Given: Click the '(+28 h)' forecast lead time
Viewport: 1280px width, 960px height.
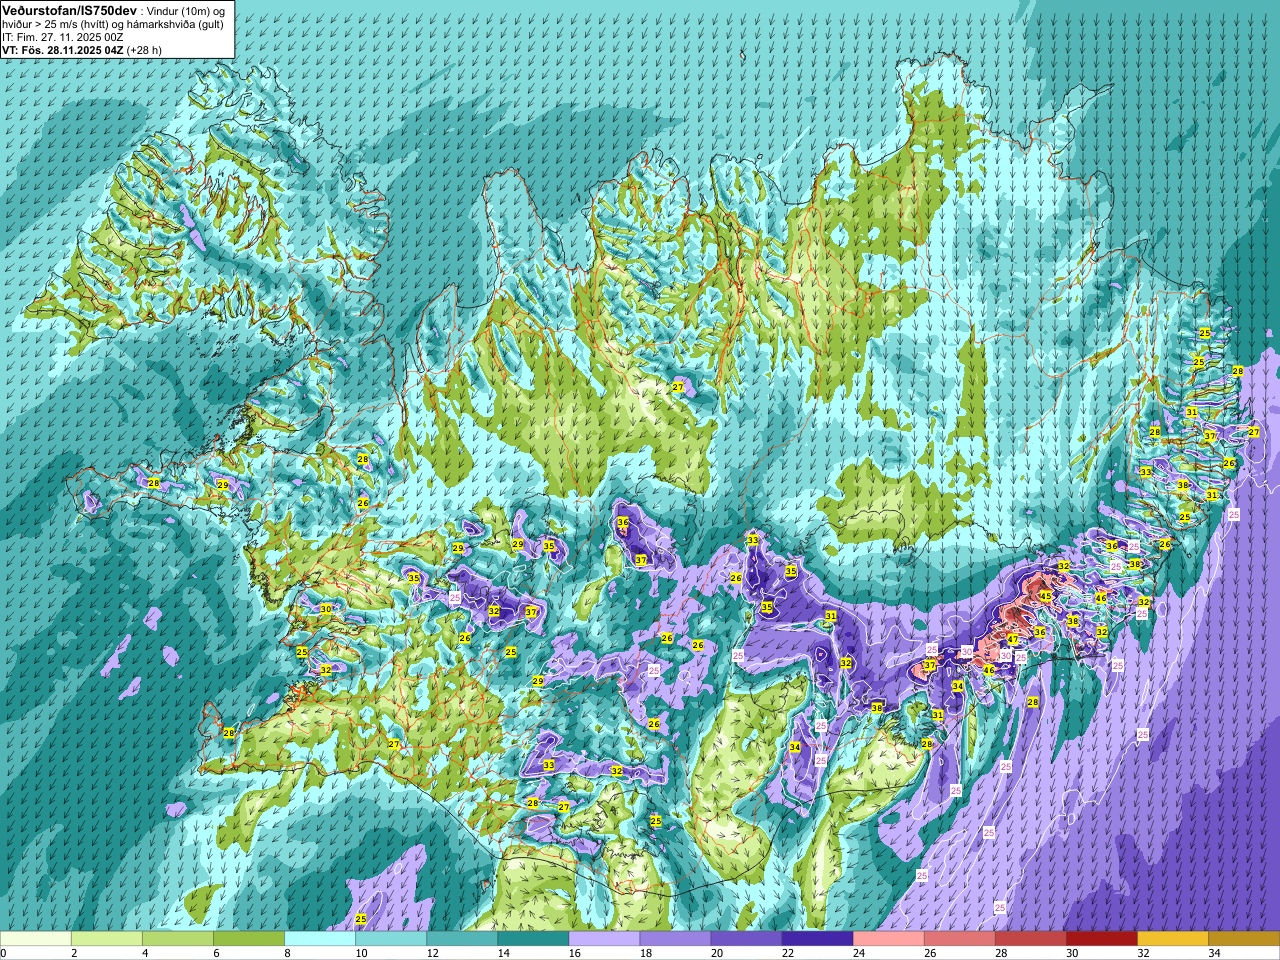Looking at the screenshot, I should point(145,50).
